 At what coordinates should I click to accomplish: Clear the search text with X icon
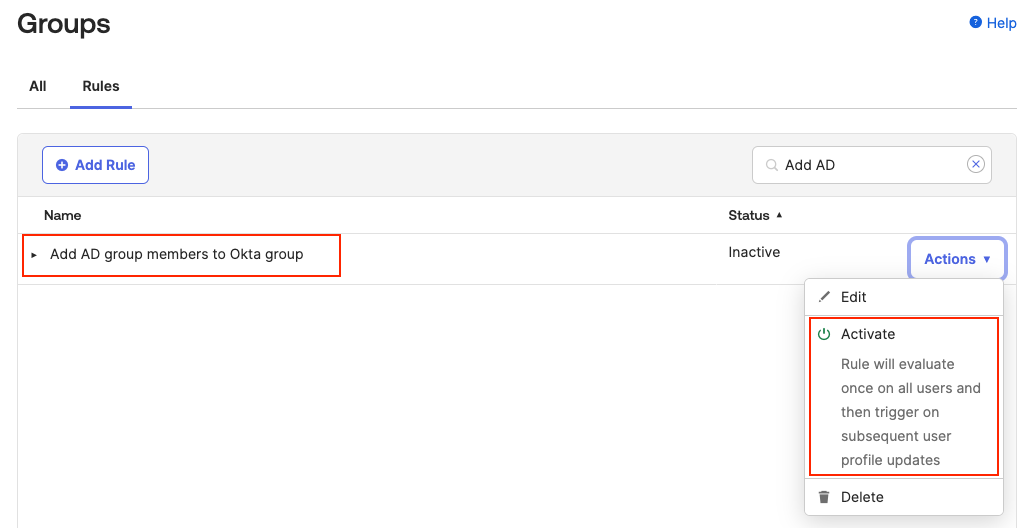point(975,165)
